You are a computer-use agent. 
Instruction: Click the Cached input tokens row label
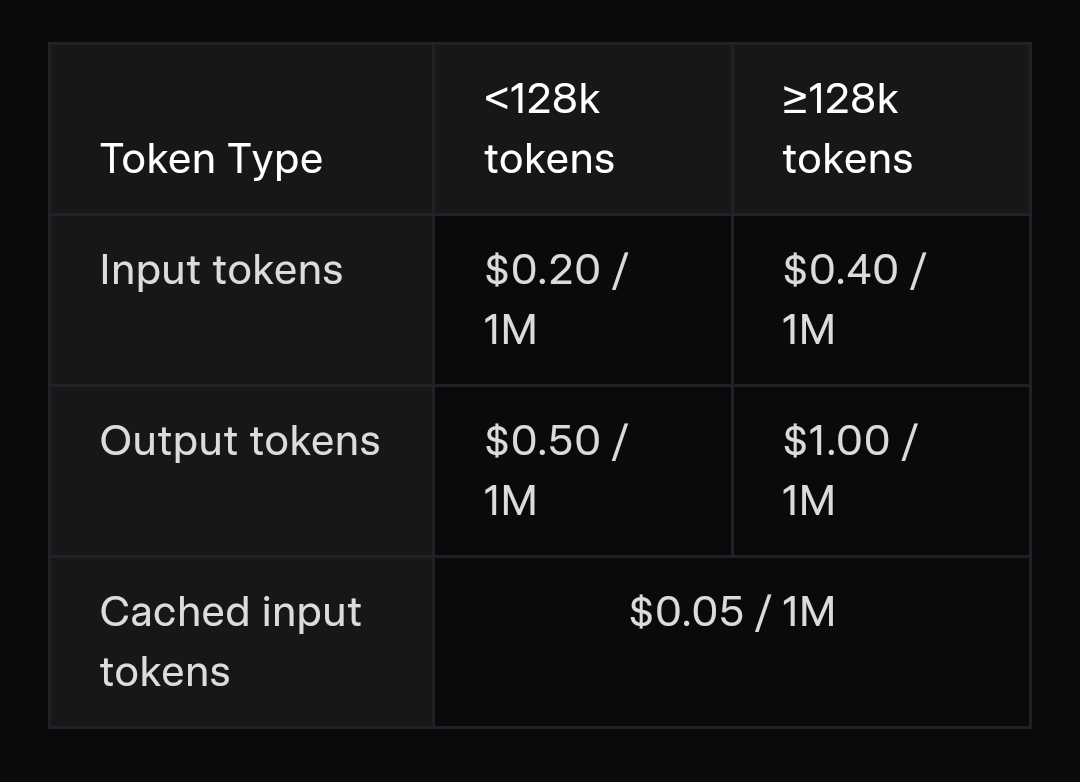click(230, 641)
